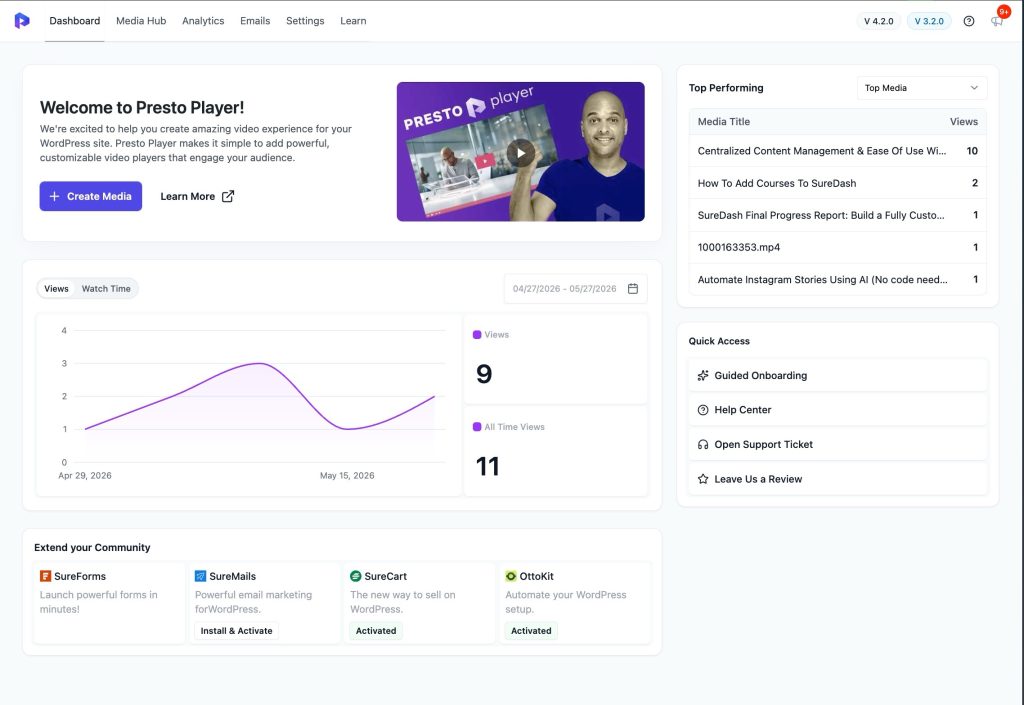
Task: Open the notifications megaphone icon with 9+ badge
Action: click(997, 21)
